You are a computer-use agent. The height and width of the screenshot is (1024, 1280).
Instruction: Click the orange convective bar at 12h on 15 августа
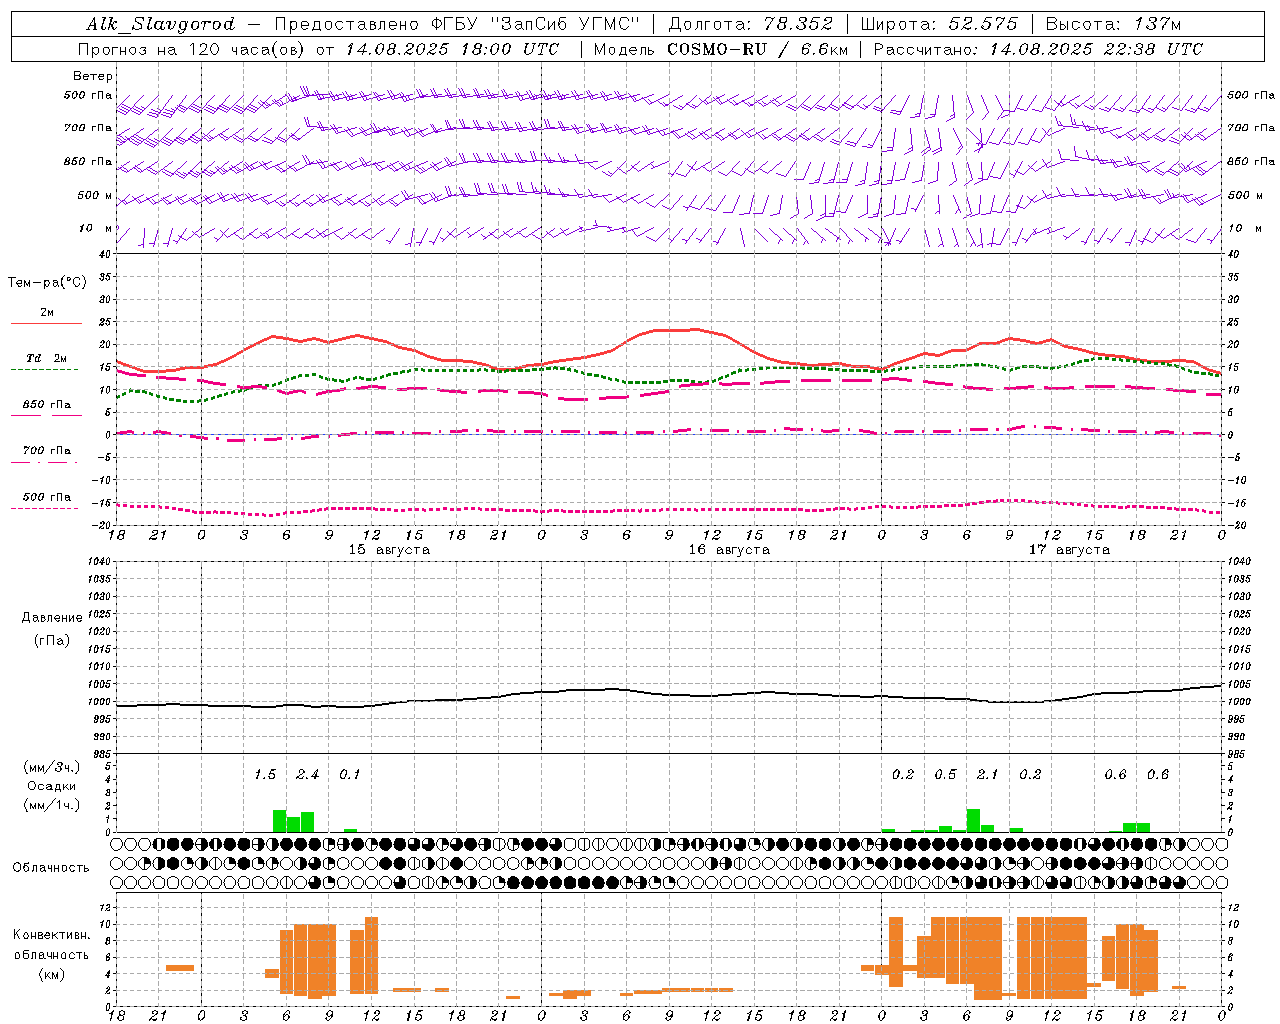point(372,955)
